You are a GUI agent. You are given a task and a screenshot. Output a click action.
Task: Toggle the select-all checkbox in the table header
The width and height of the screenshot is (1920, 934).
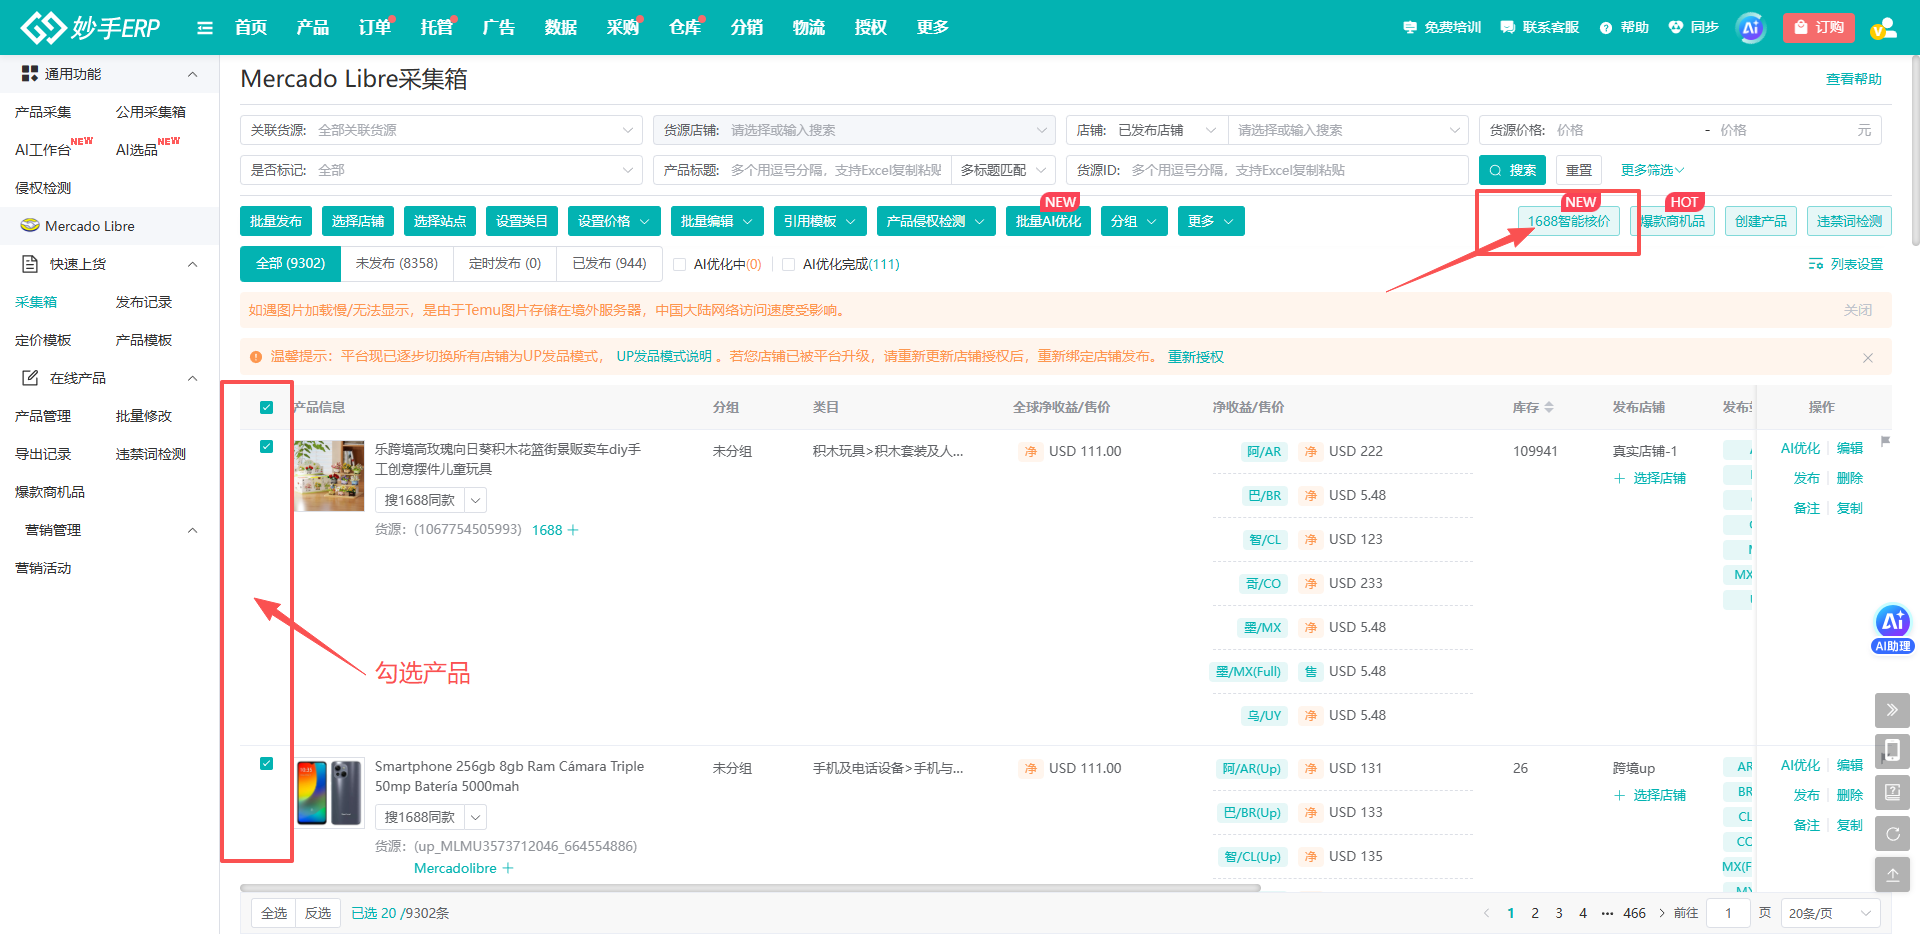[266, 407]
